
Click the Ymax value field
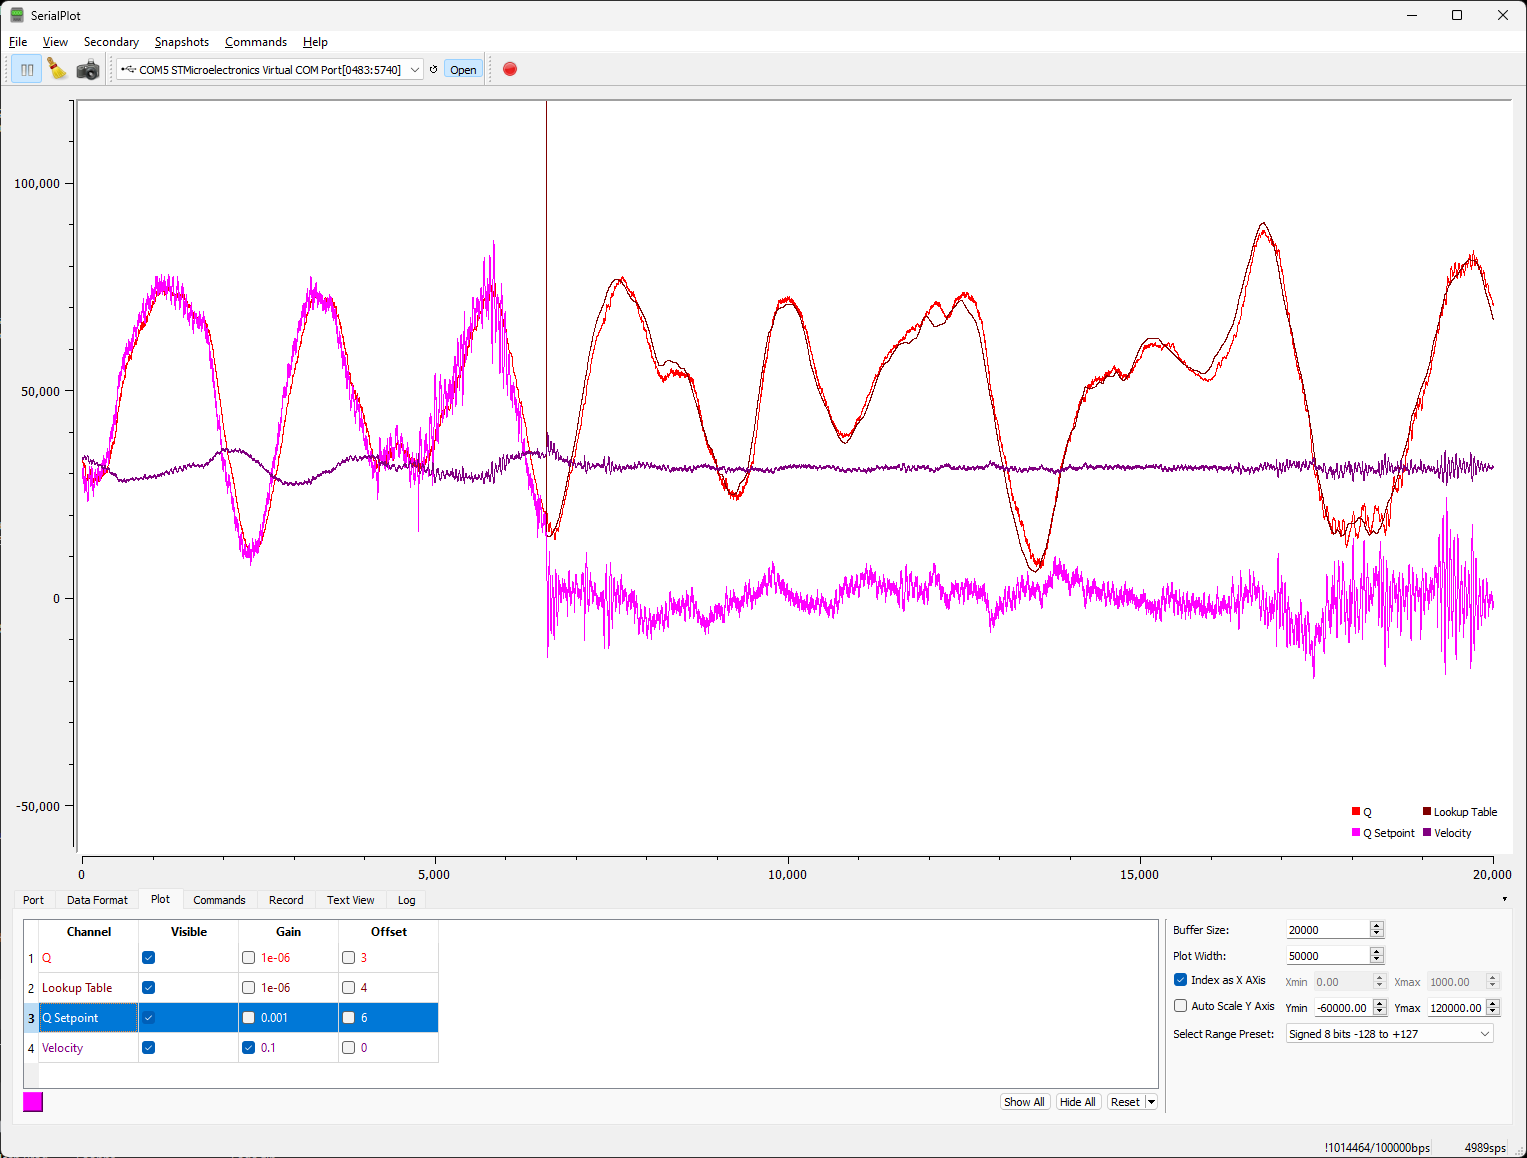pos(1455,1007)
